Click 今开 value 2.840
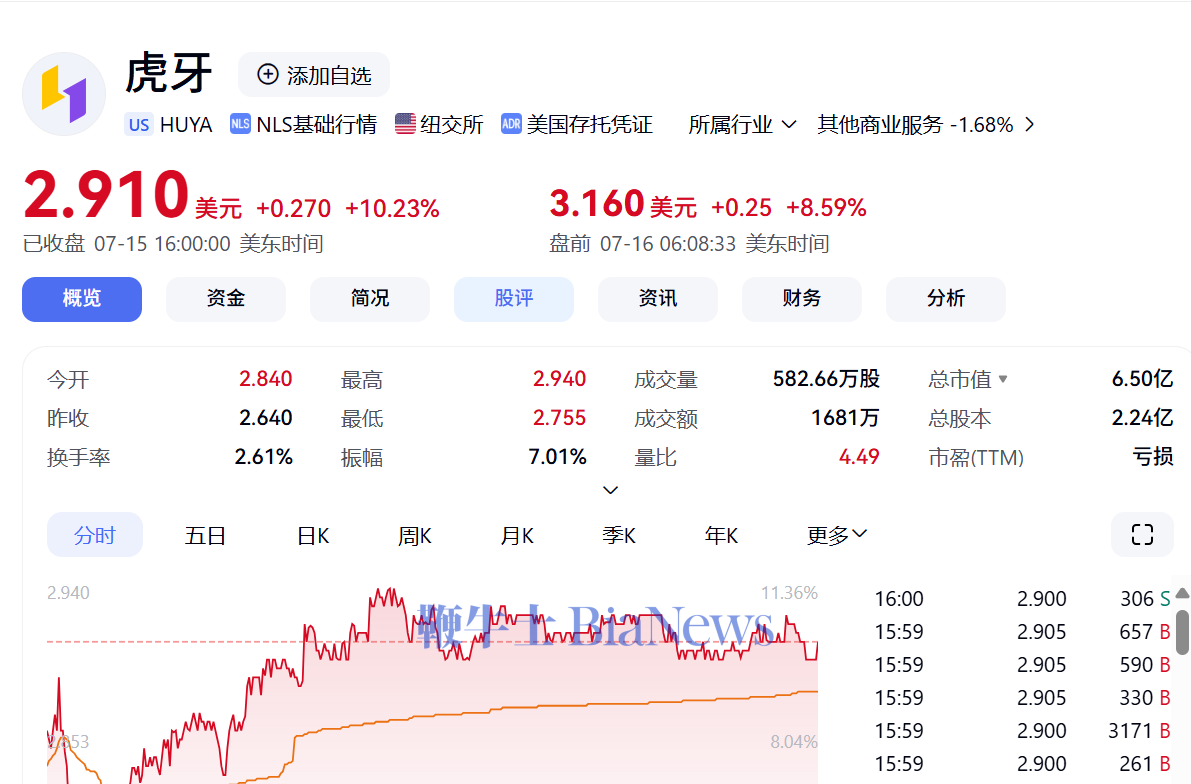 pyautogui.click(x=265, y=378)
